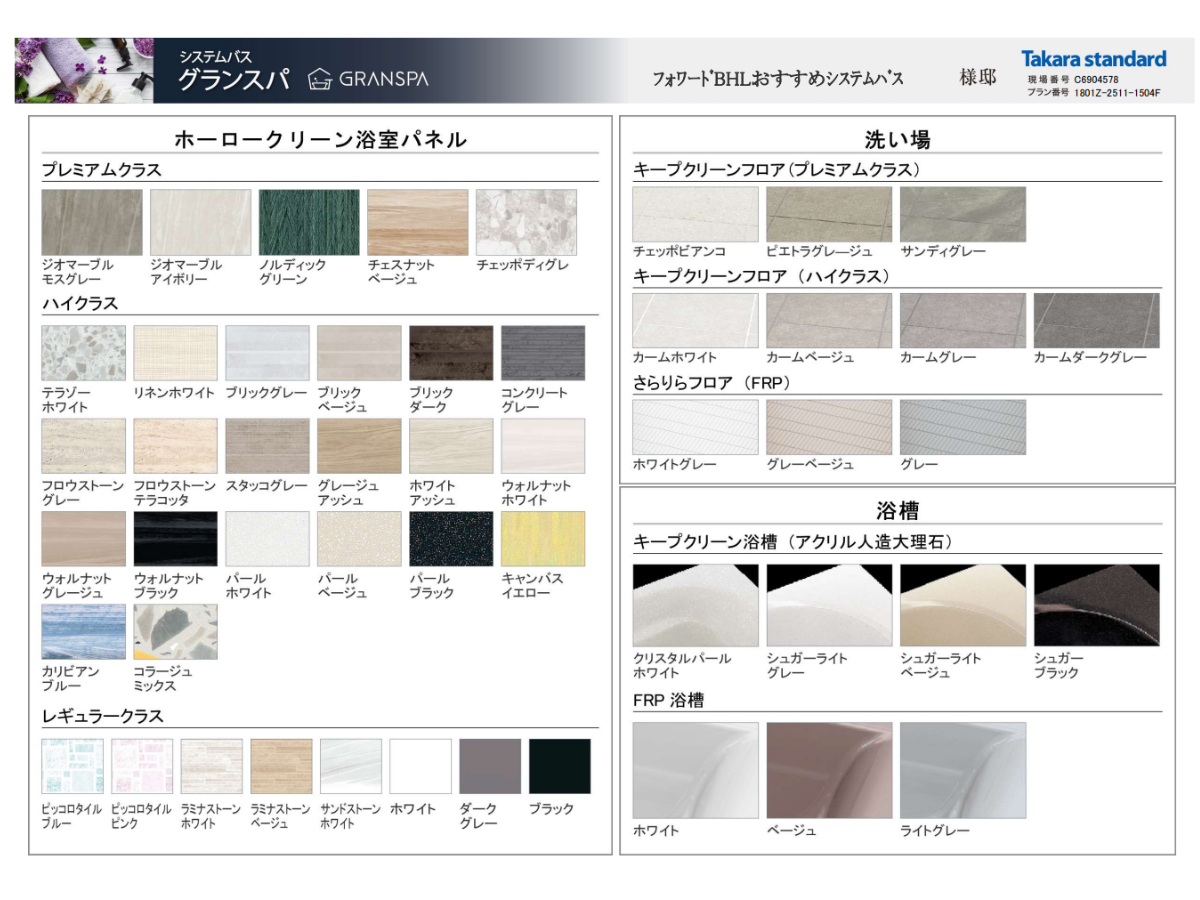Click the ホーロークリーン浴室パネル section heading
The image size is (1200, 900).
(x=320, y=139)
